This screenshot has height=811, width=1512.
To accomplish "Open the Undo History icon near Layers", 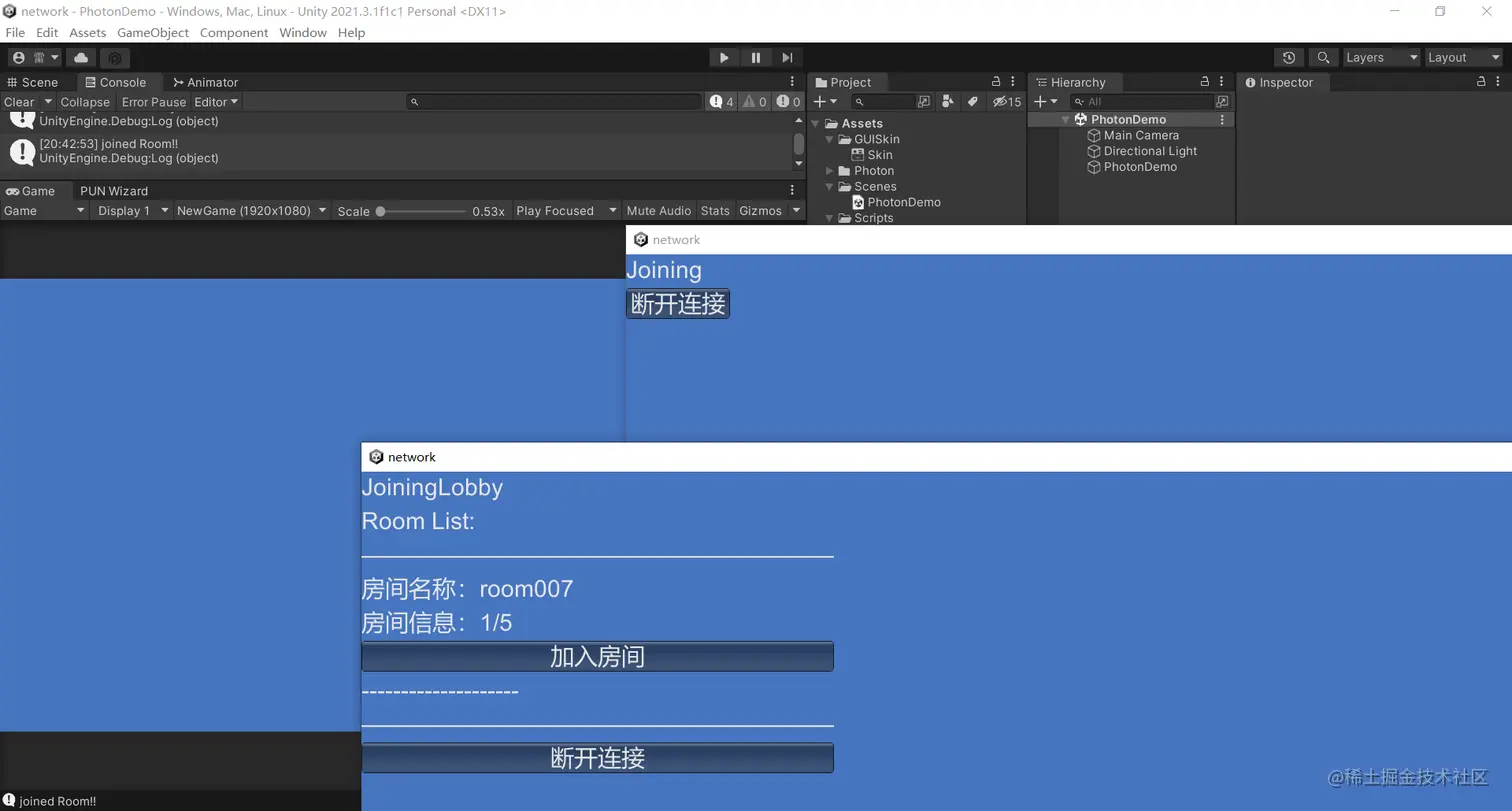I will pyautogui.click(x=1289, y=57).
